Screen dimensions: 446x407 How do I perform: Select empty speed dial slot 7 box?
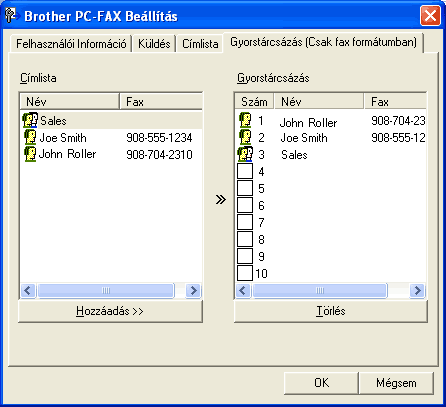245,222
